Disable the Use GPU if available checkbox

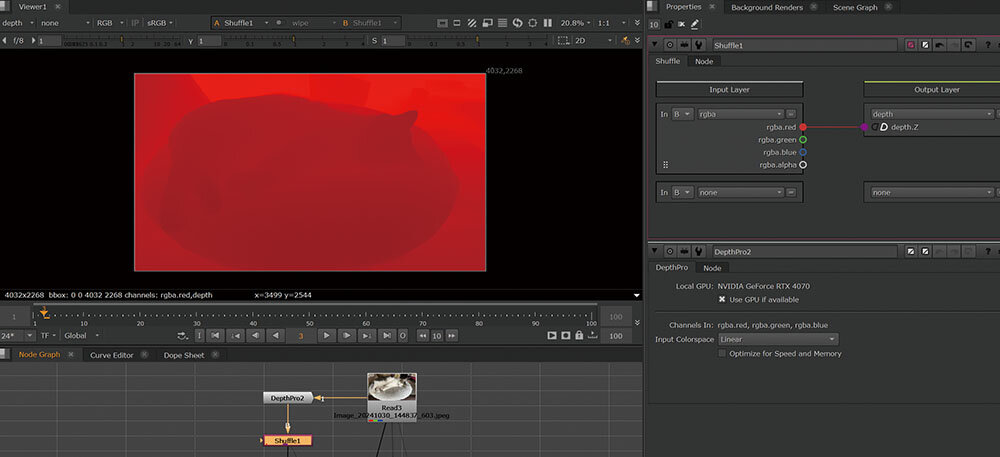tap(723, 299)
